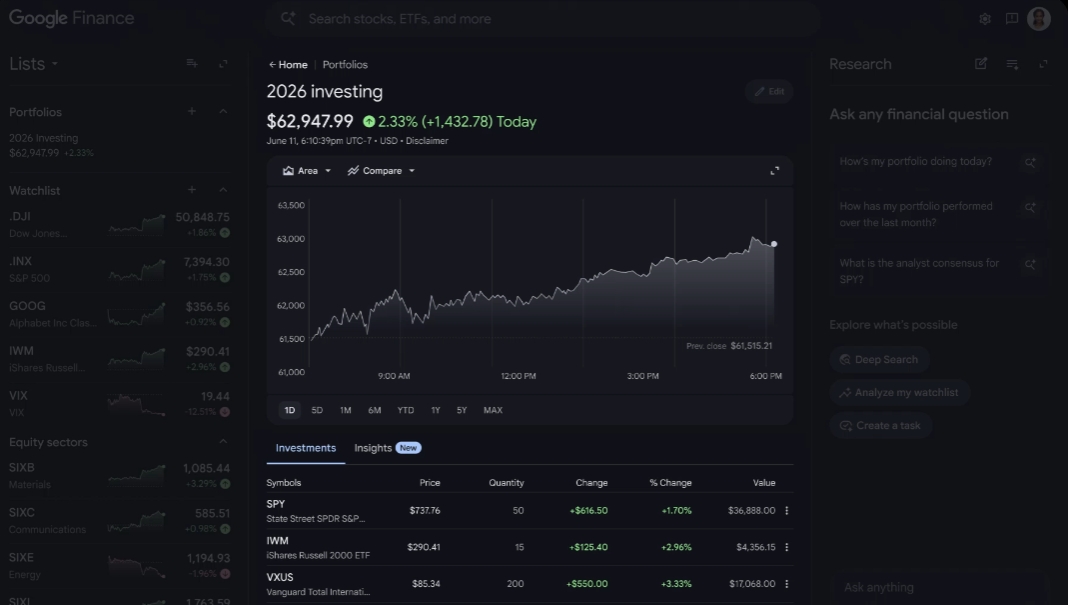This screenshot has height=605, width=1068.
Task: Click the back arrow next to Home
Action: [272, 65]
